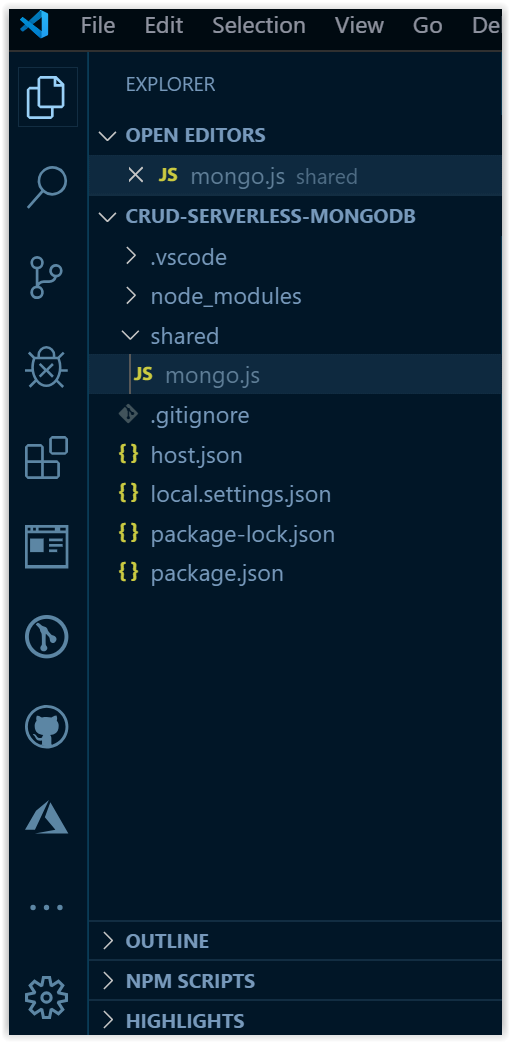Open the Git graph circle icon
The width and height of the screenshot is (510, 1043).
tap(47, 637)
